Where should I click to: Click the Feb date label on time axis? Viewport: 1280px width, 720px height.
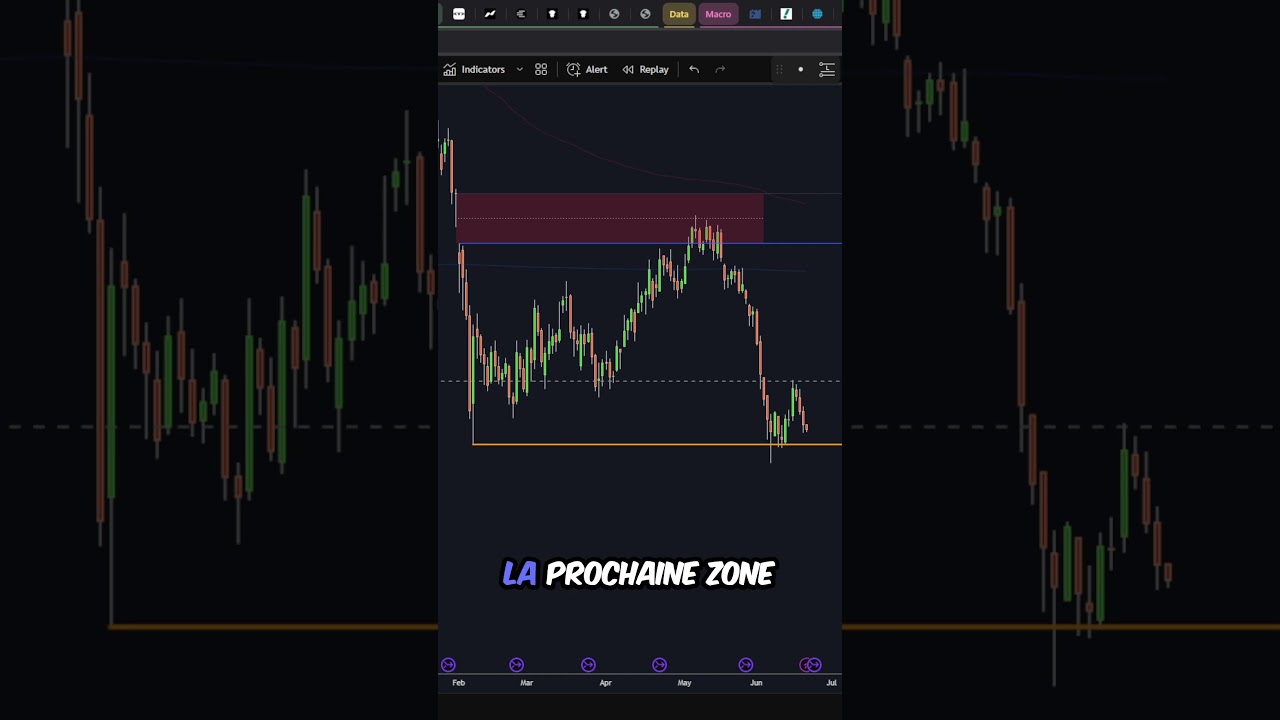pyautogui.click(x=458, y=683)
